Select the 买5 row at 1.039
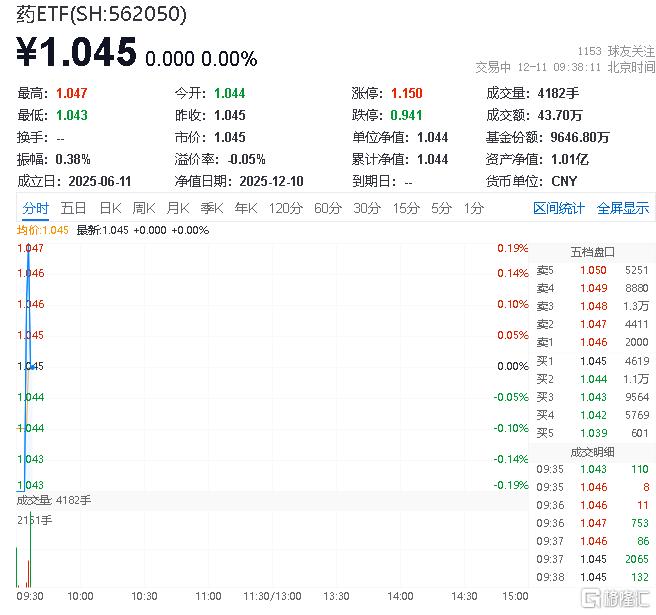The image size is (656, 615). (x=592, y=433)
